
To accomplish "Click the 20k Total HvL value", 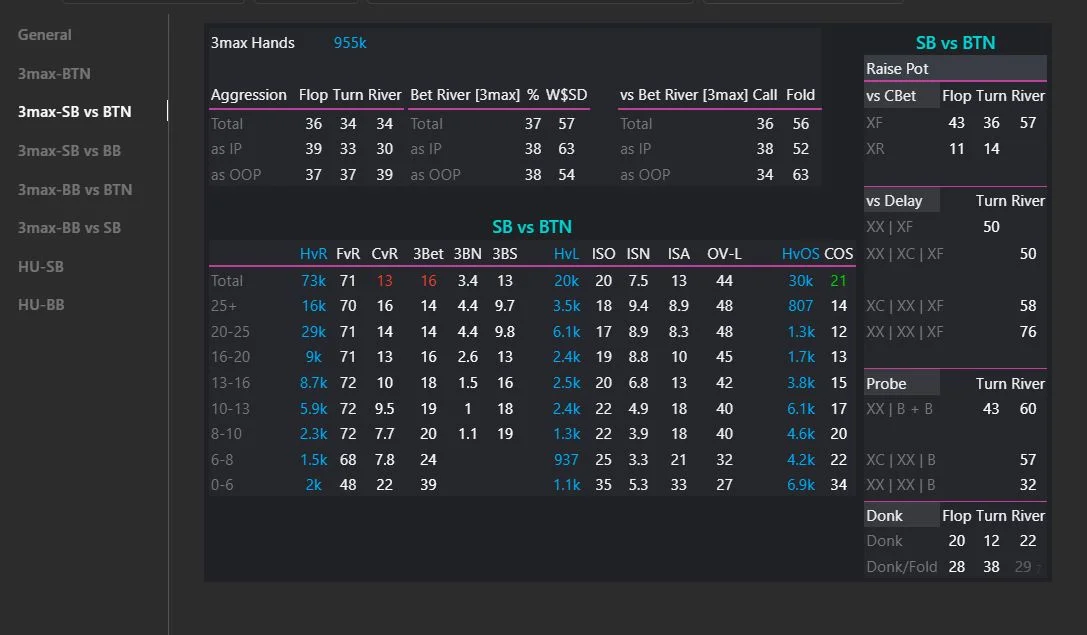I will click(566, 281).
